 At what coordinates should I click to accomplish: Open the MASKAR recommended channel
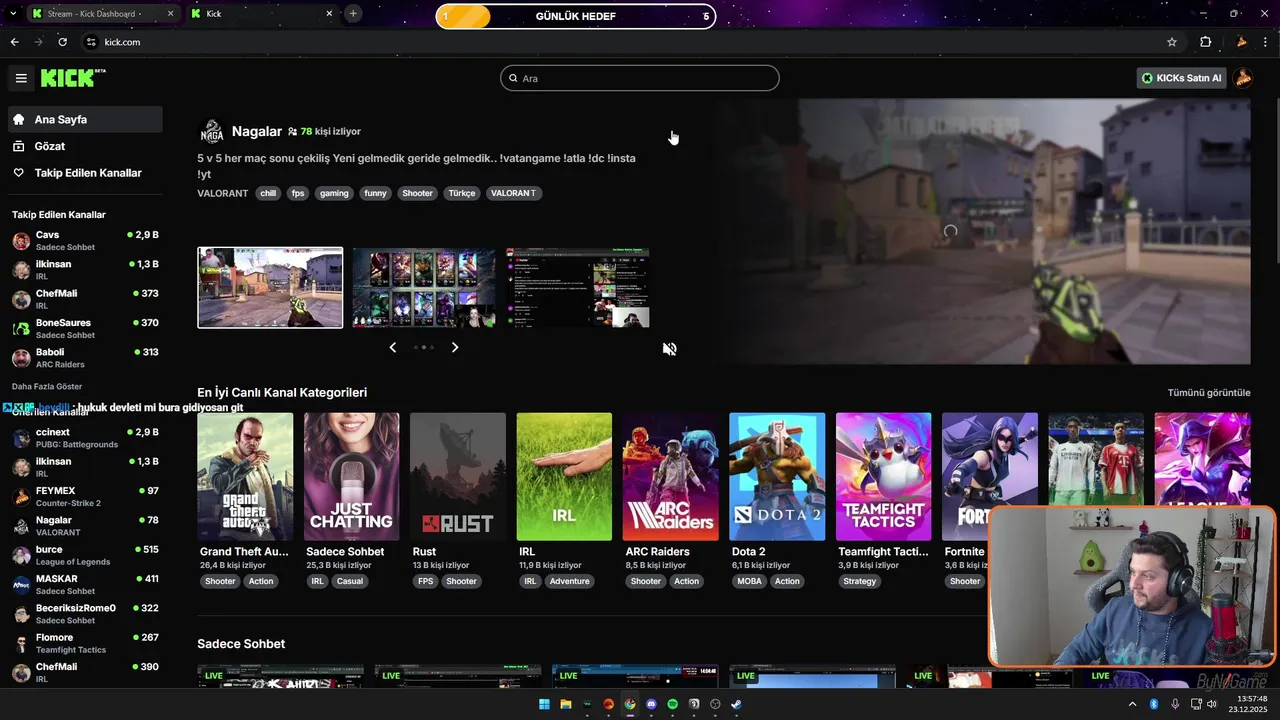pyautogui.click(x=85, y=584)
